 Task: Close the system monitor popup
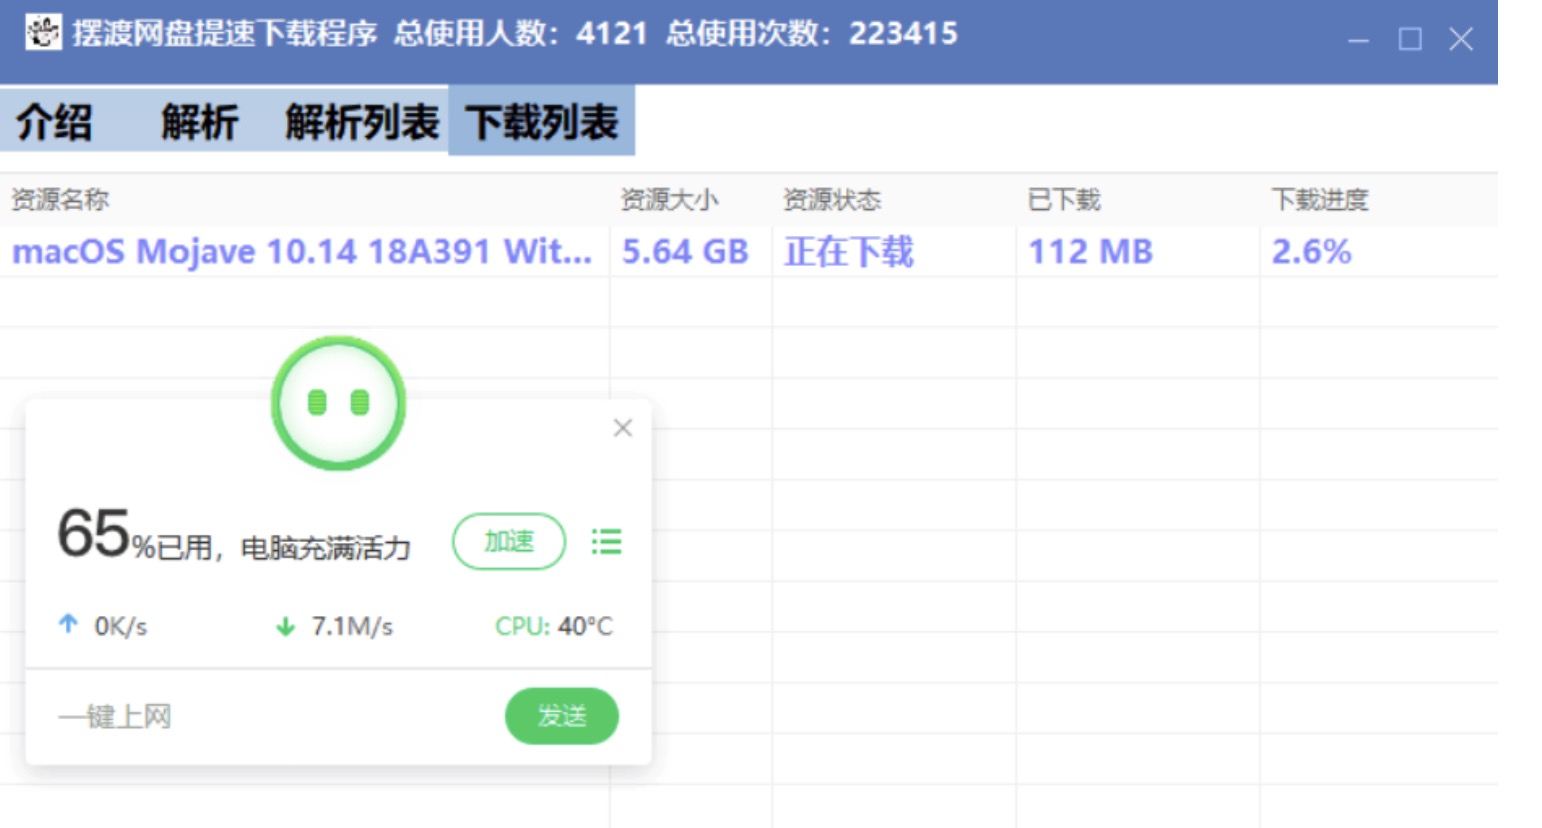(x=622, y=428)
